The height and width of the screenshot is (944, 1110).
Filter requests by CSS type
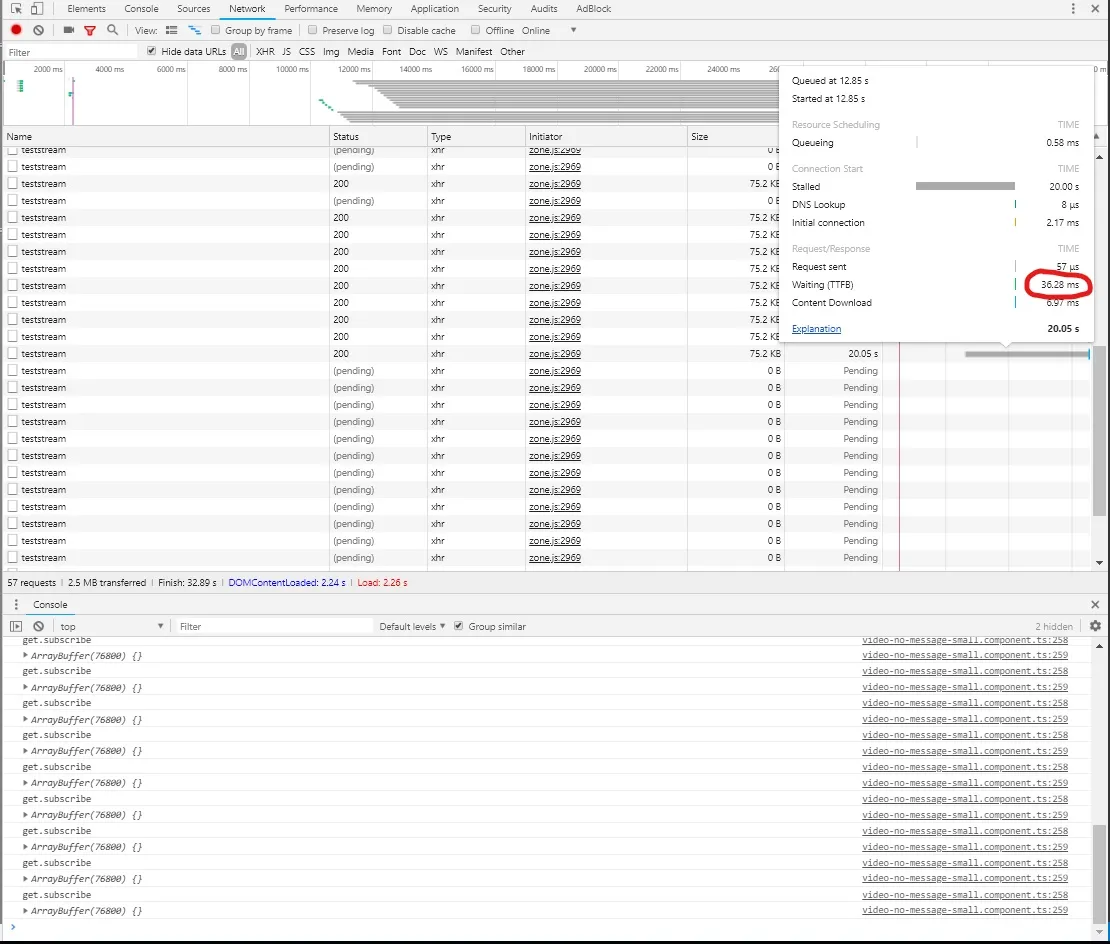[x=307, y=52]
